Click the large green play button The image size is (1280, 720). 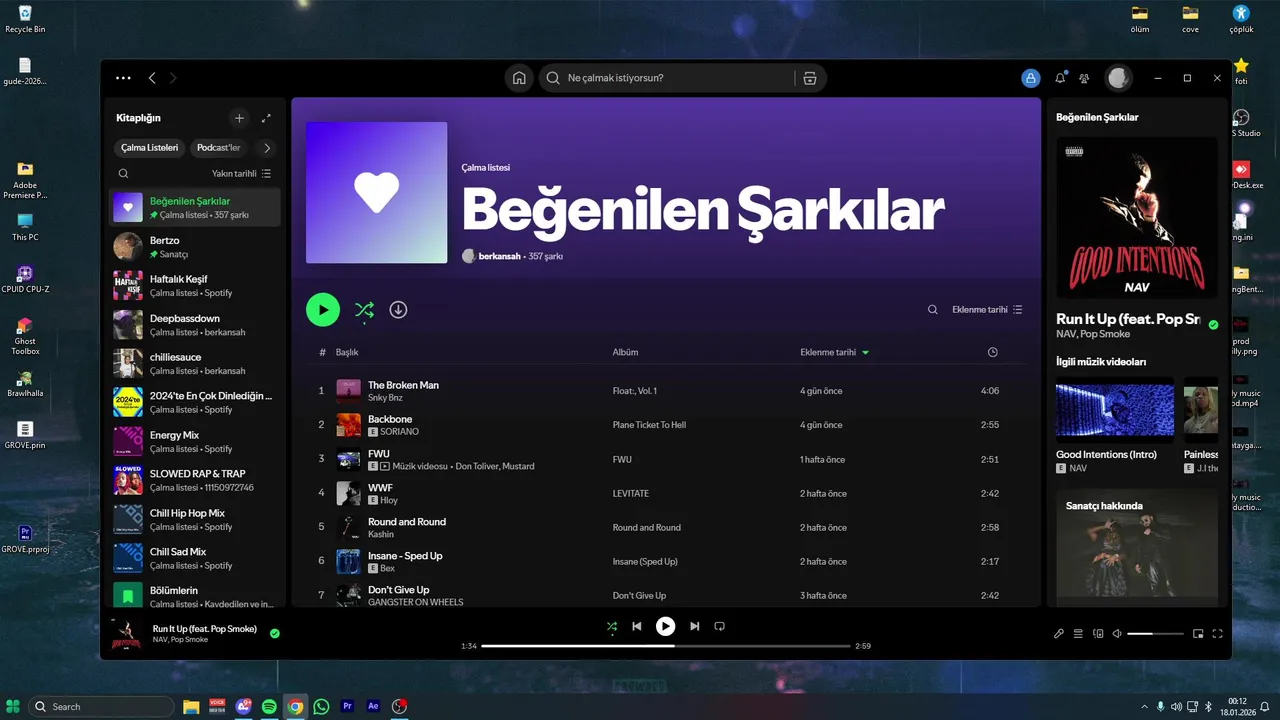point(323,310)
